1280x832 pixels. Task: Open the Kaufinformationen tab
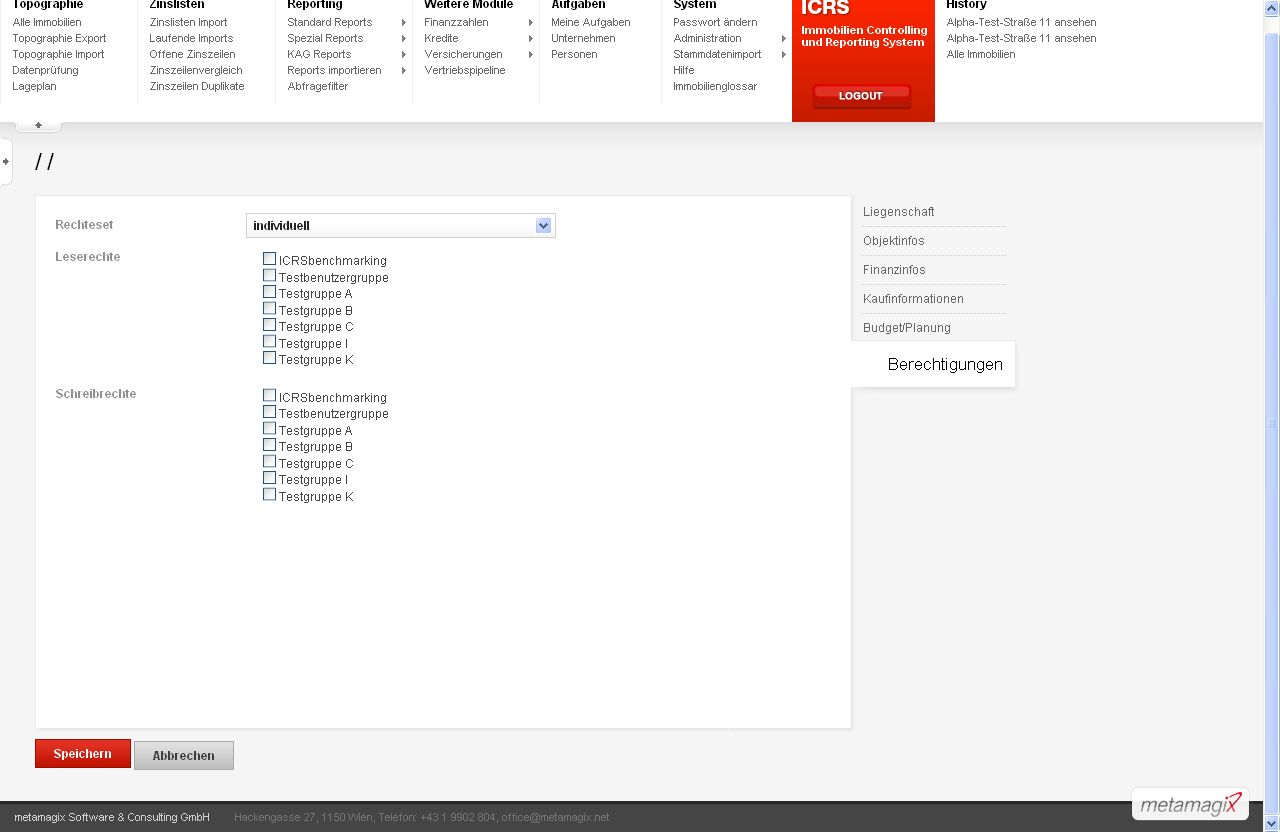[913, 299]
